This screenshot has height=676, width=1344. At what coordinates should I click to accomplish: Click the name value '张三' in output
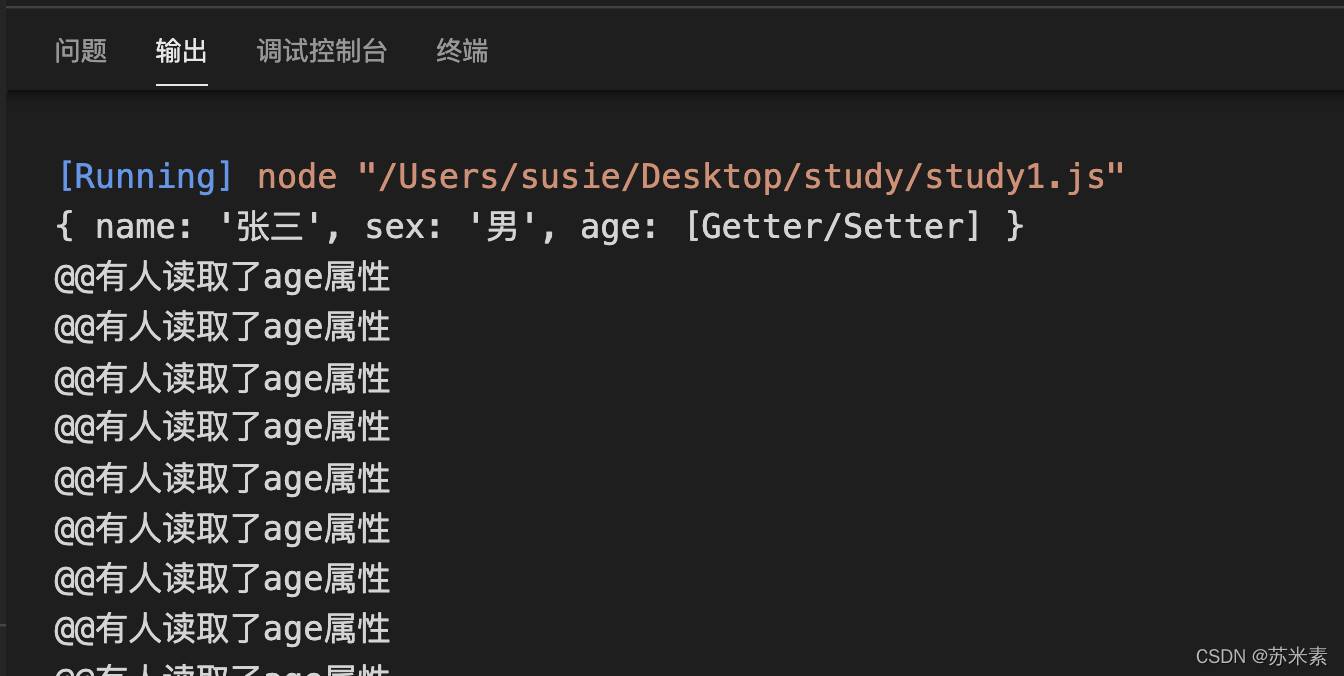pyautogui.click(x=270, y=227)
